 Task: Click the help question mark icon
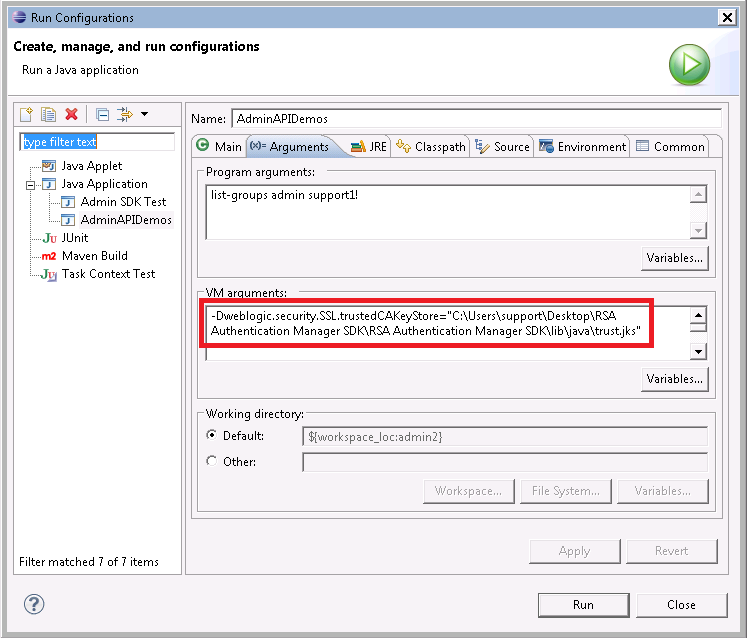point(34,604)
